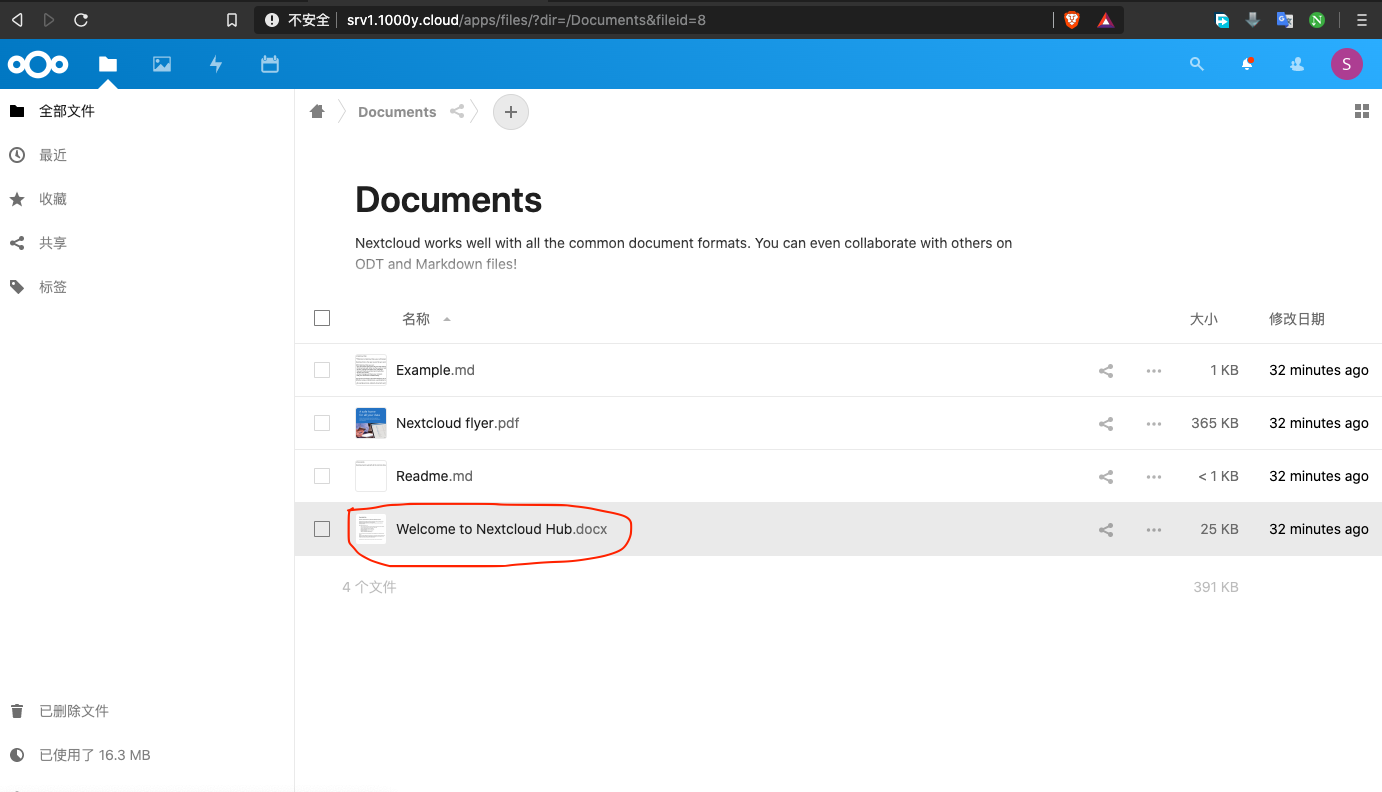1382x792 pixels.
Task: Click the 不安全 site security warning indicator
Action: (297, 19)
